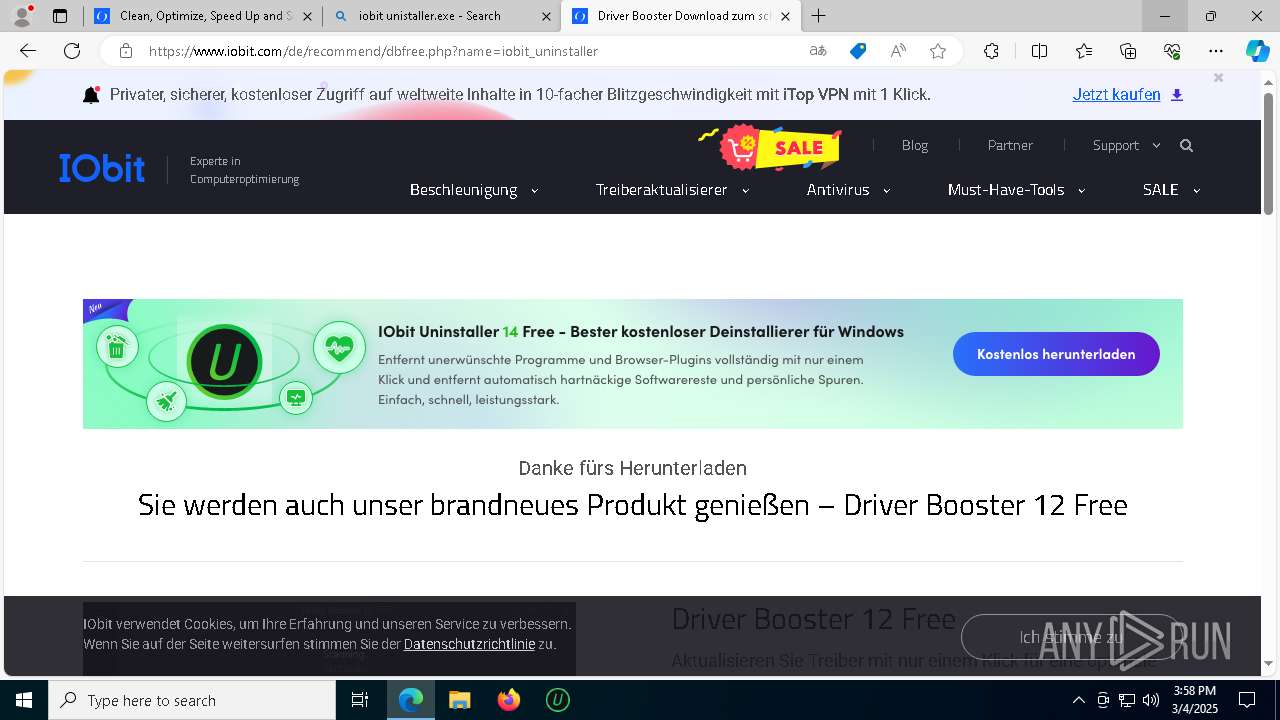Toggle split screen view icon

point(1039,51)
